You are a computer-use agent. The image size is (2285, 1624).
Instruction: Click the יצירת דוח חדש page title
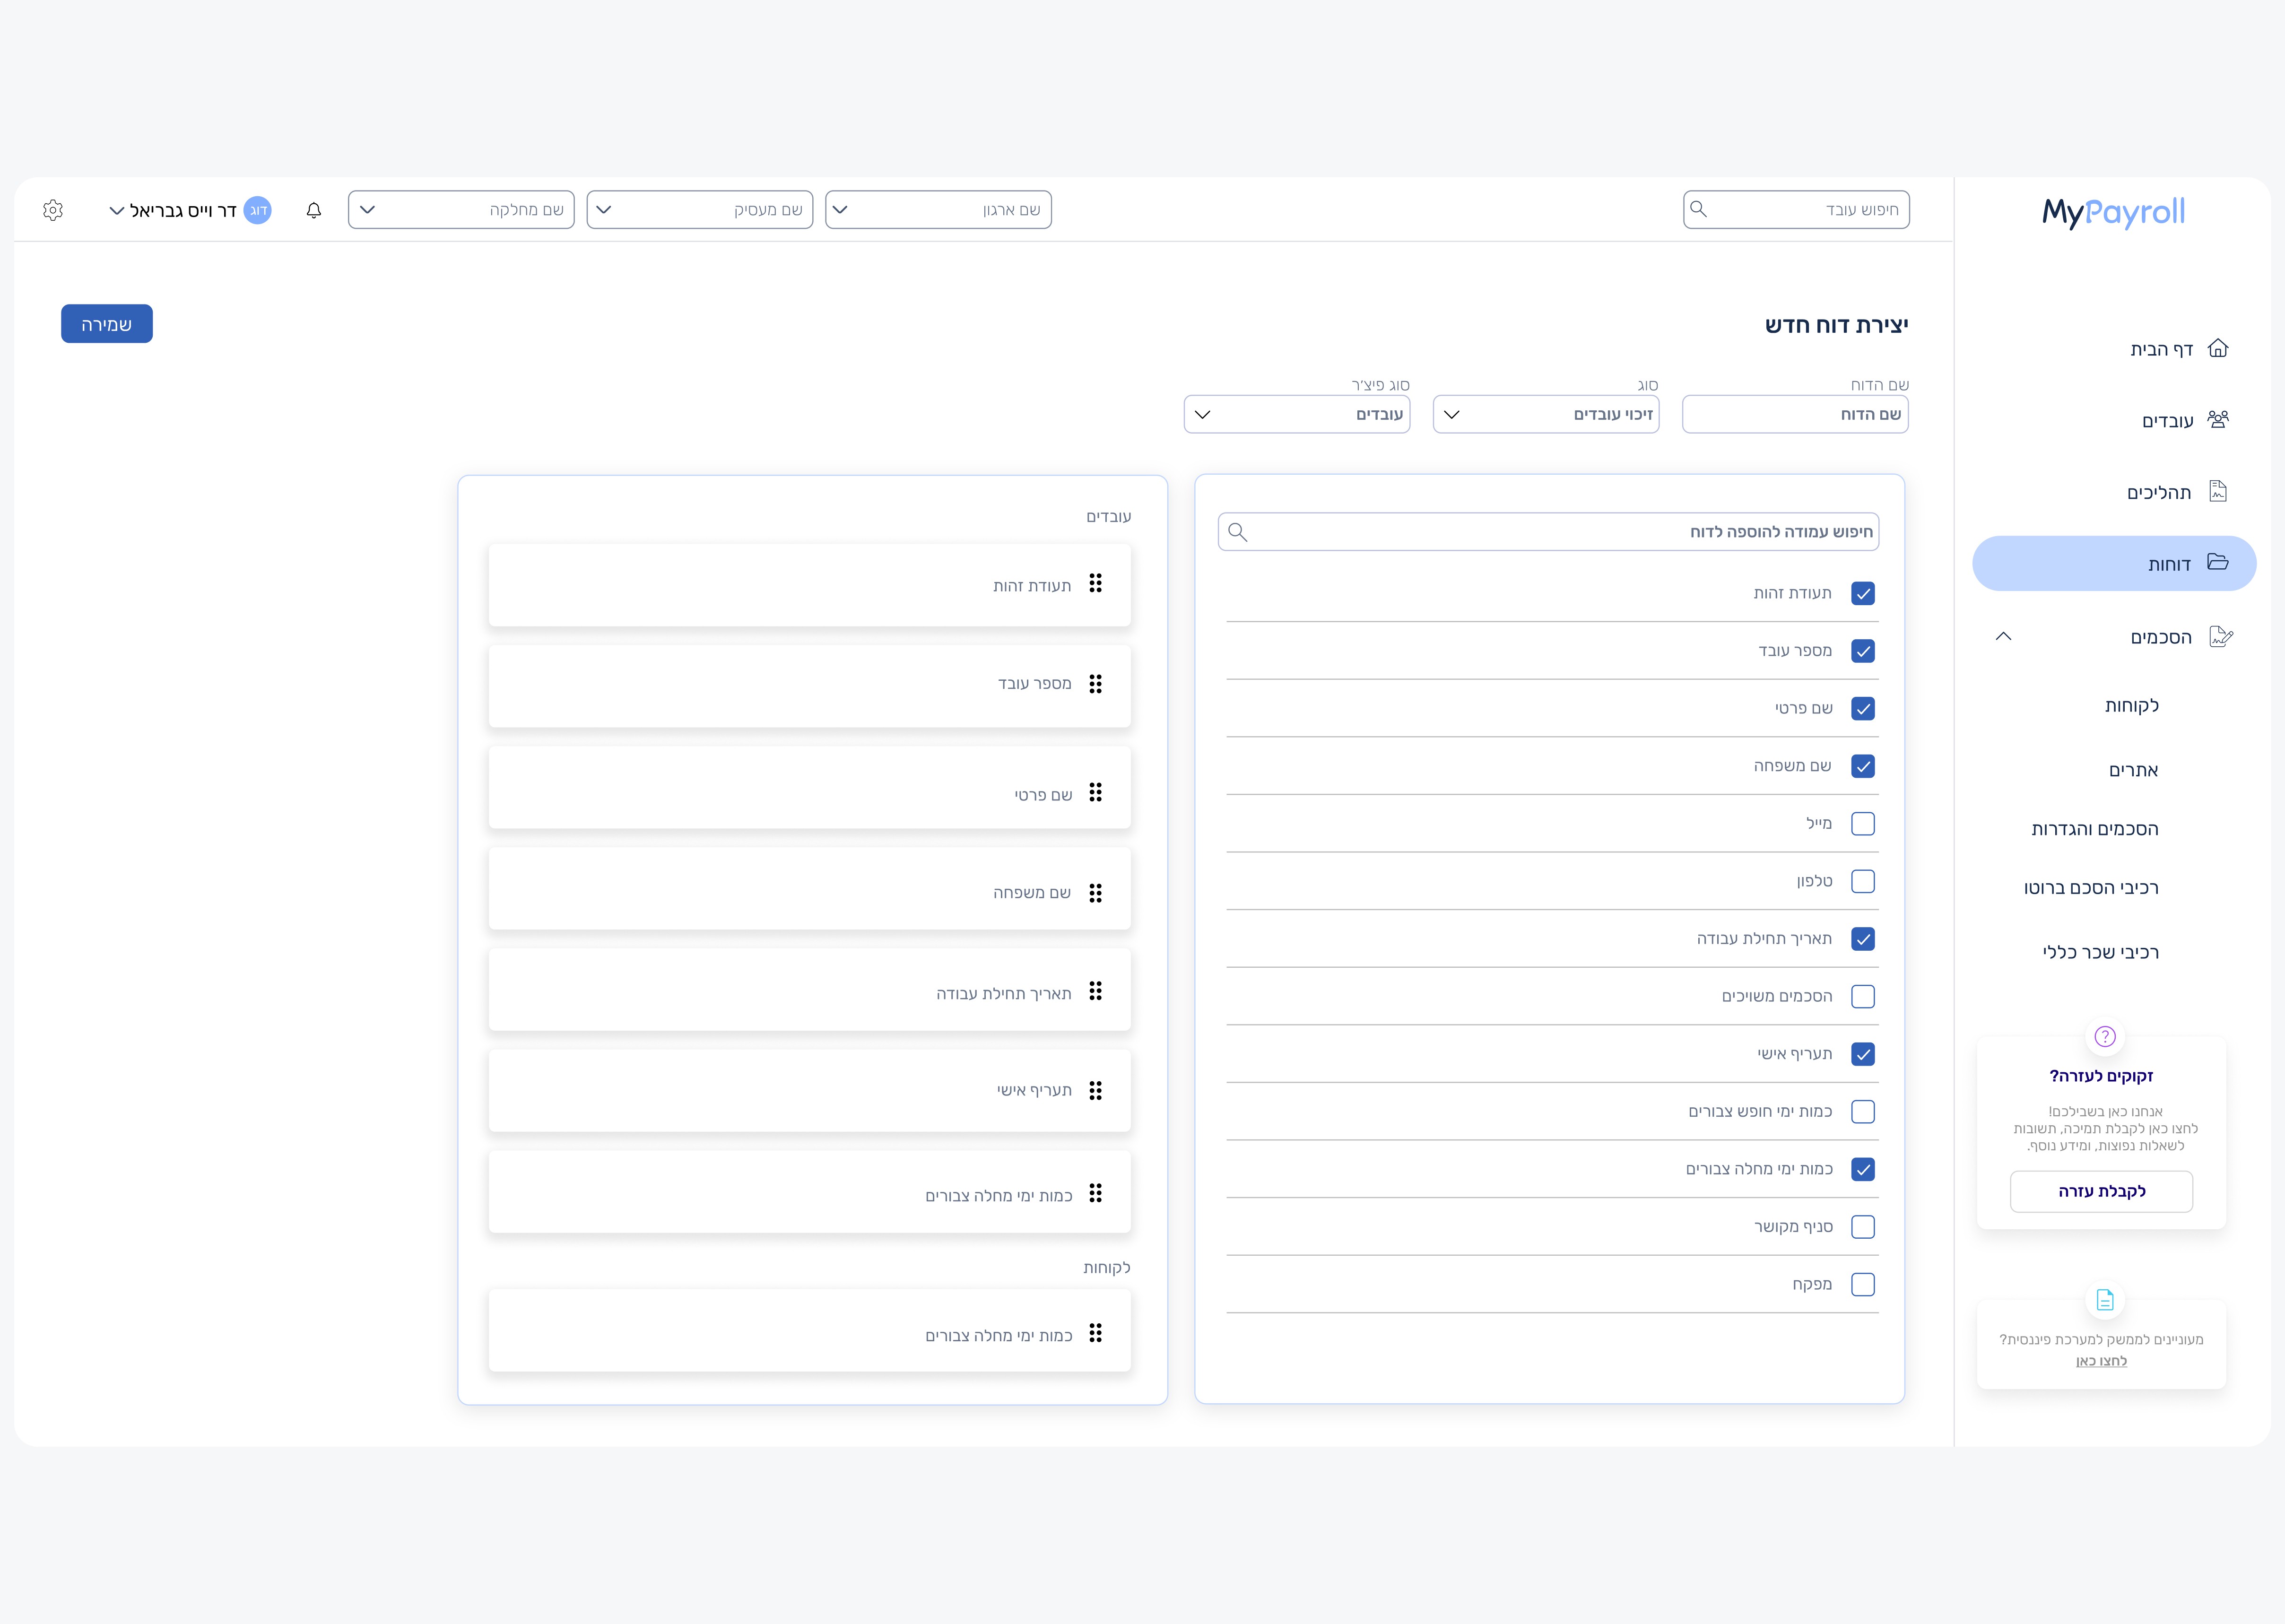point(1836,325)
